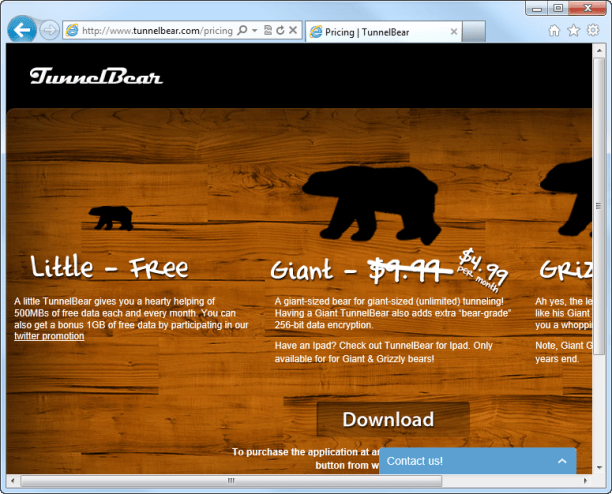Open the twitter promotion link
The image size is (612, 494).
(49, 336)
